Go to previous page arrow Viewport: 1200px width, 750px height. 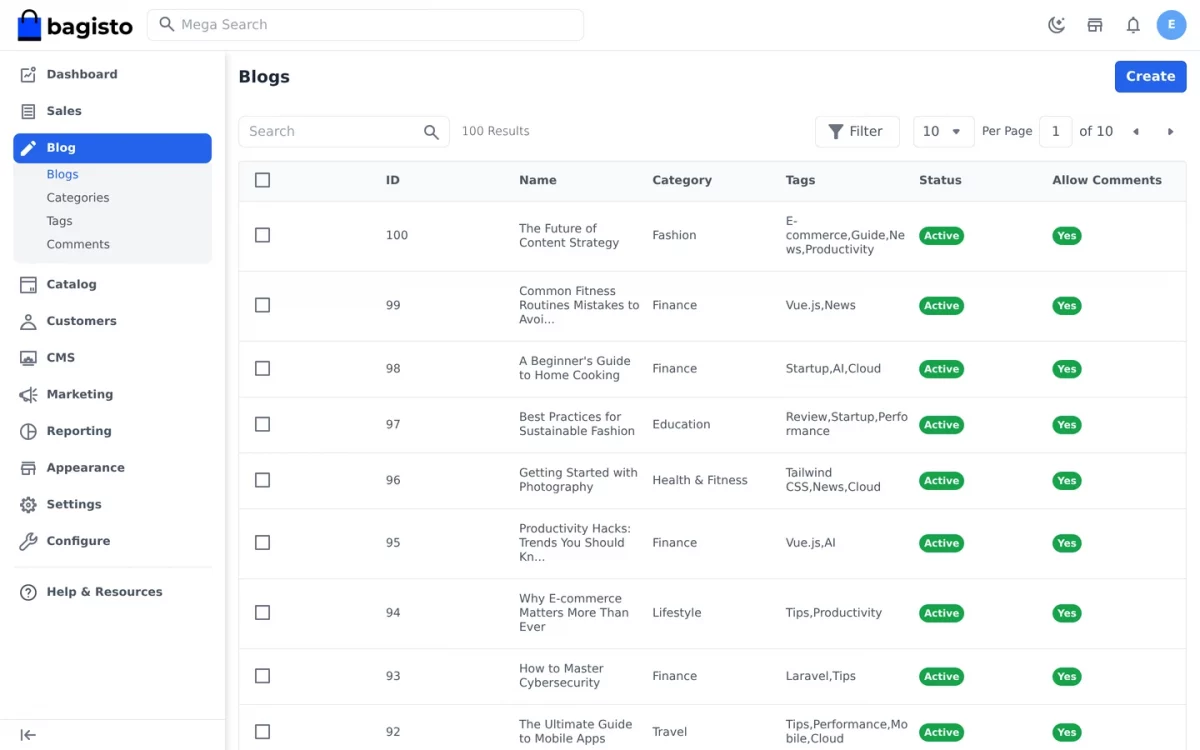pos(1136,132)
